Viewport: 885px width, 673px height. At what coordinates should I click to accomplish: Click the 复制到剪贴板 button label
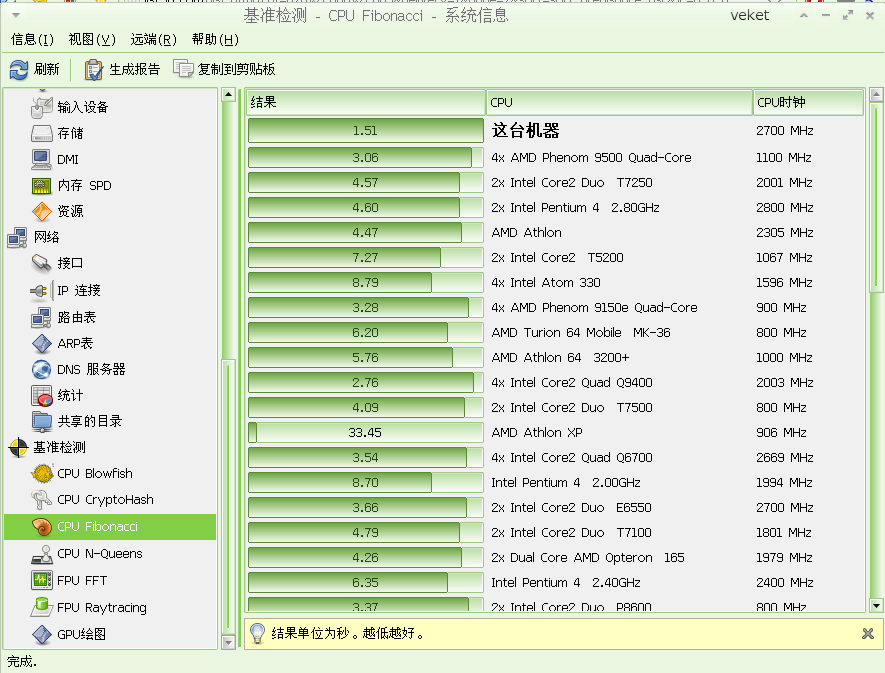point(236,69)
